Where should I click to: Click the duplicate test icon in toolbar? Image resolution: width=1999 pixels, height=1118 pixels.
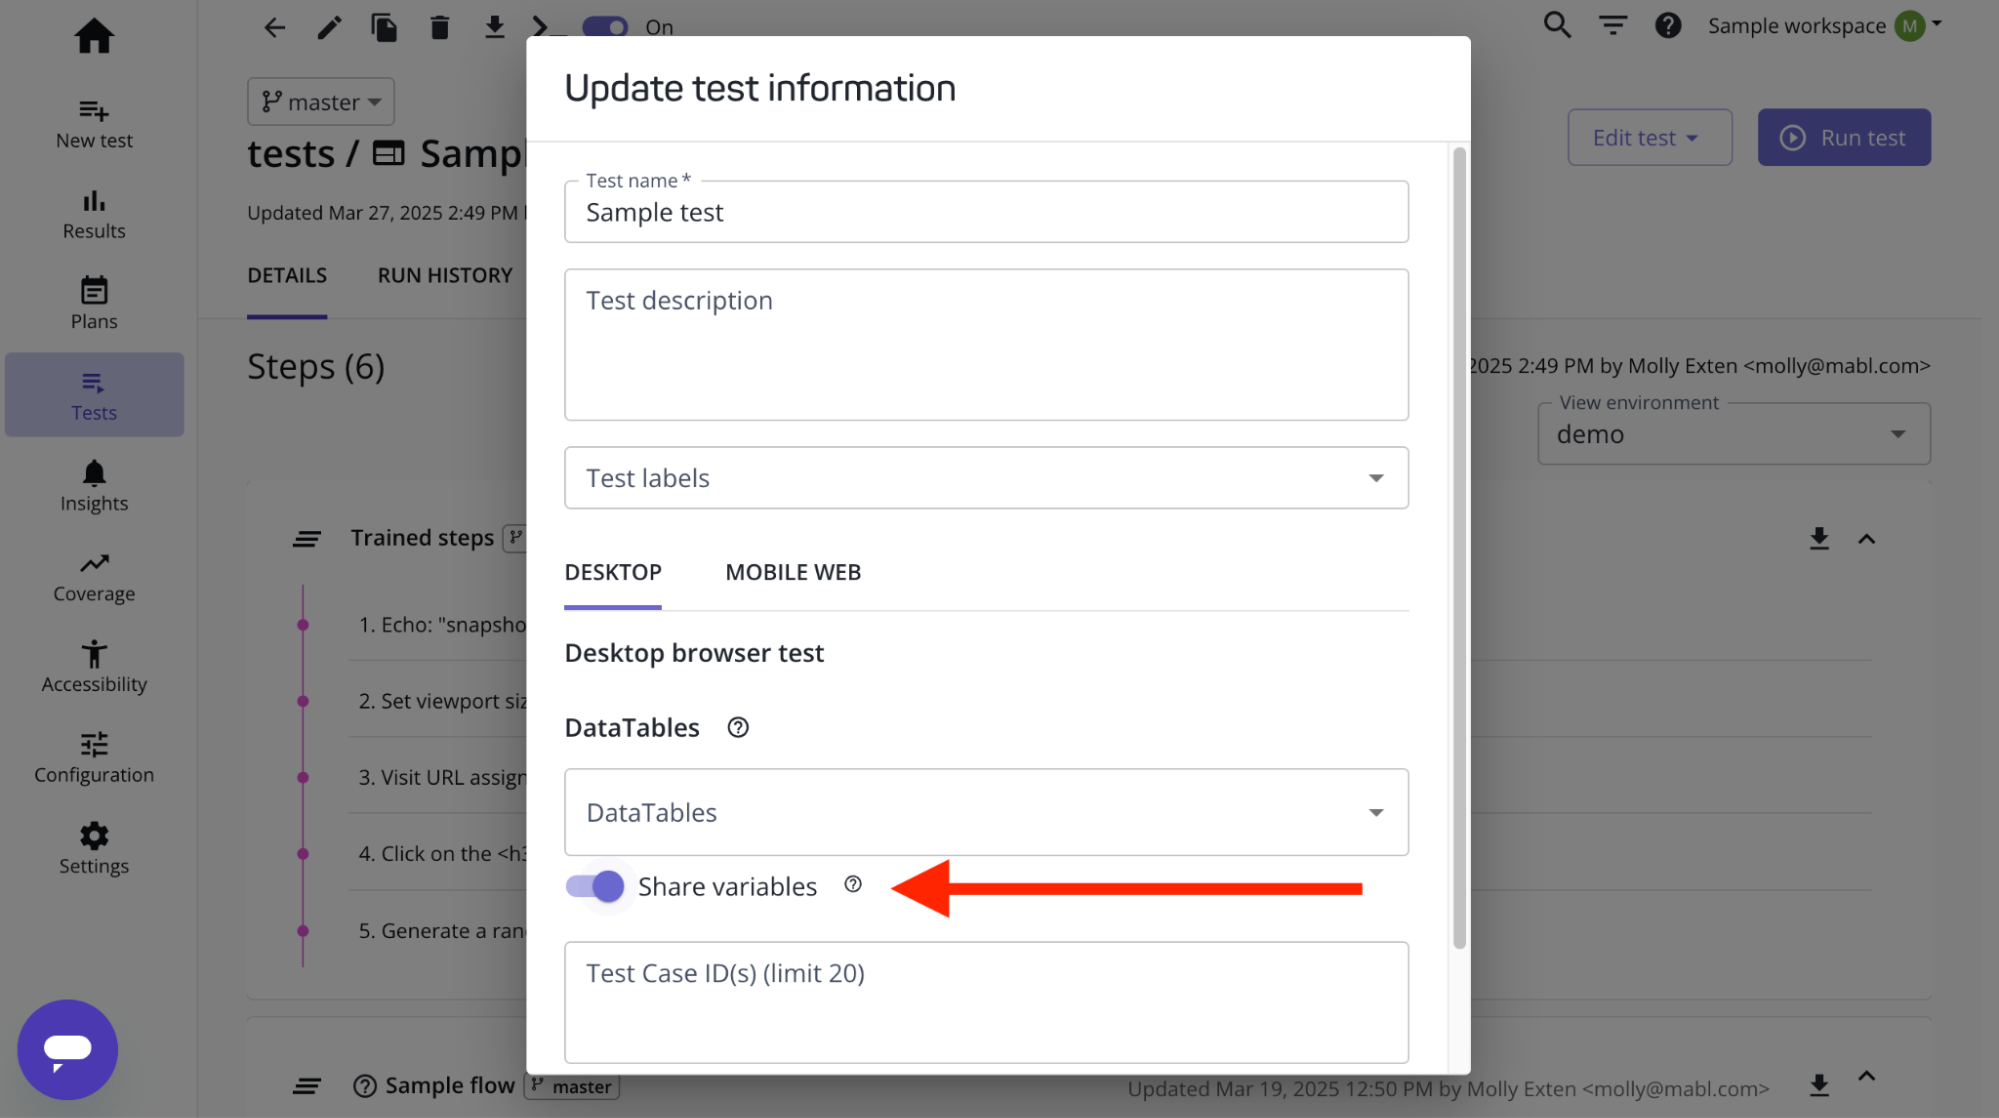pos(384,27)
